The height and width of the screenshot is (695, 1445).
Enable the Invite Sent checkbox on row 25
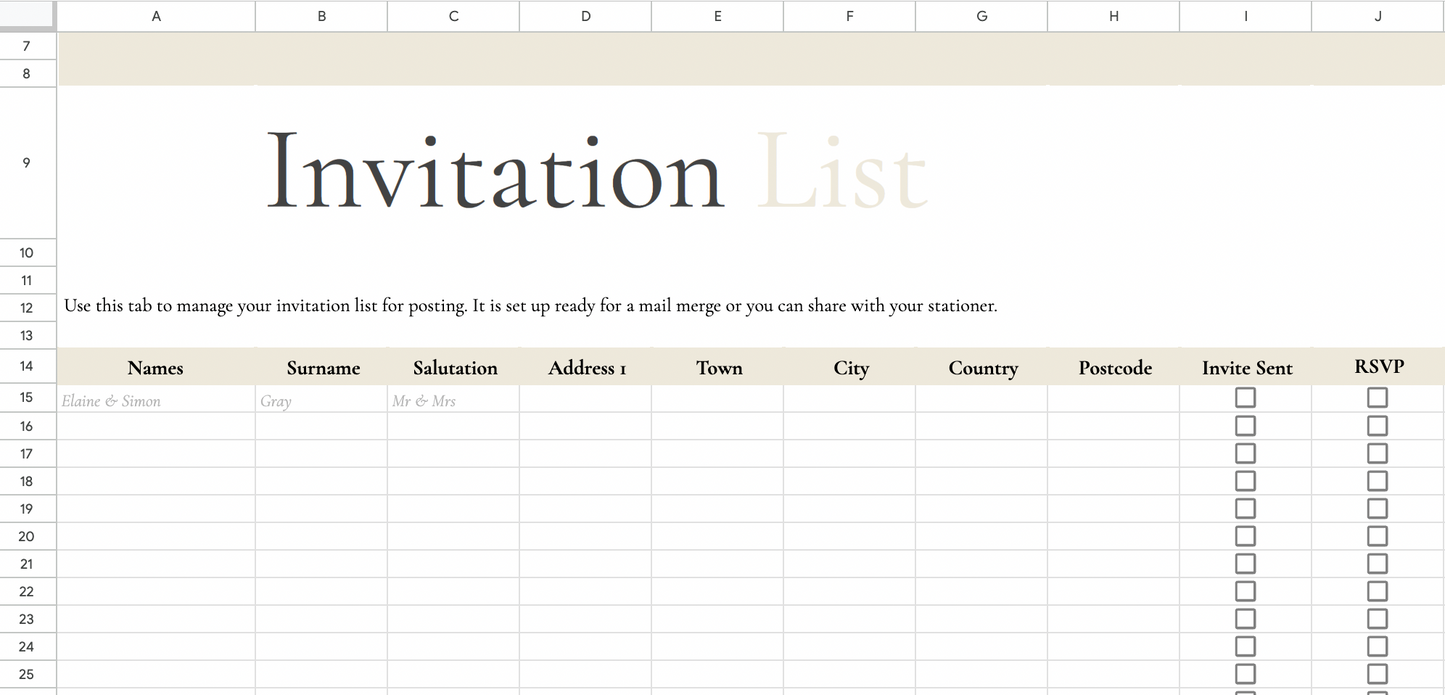tap(1245, 673)
